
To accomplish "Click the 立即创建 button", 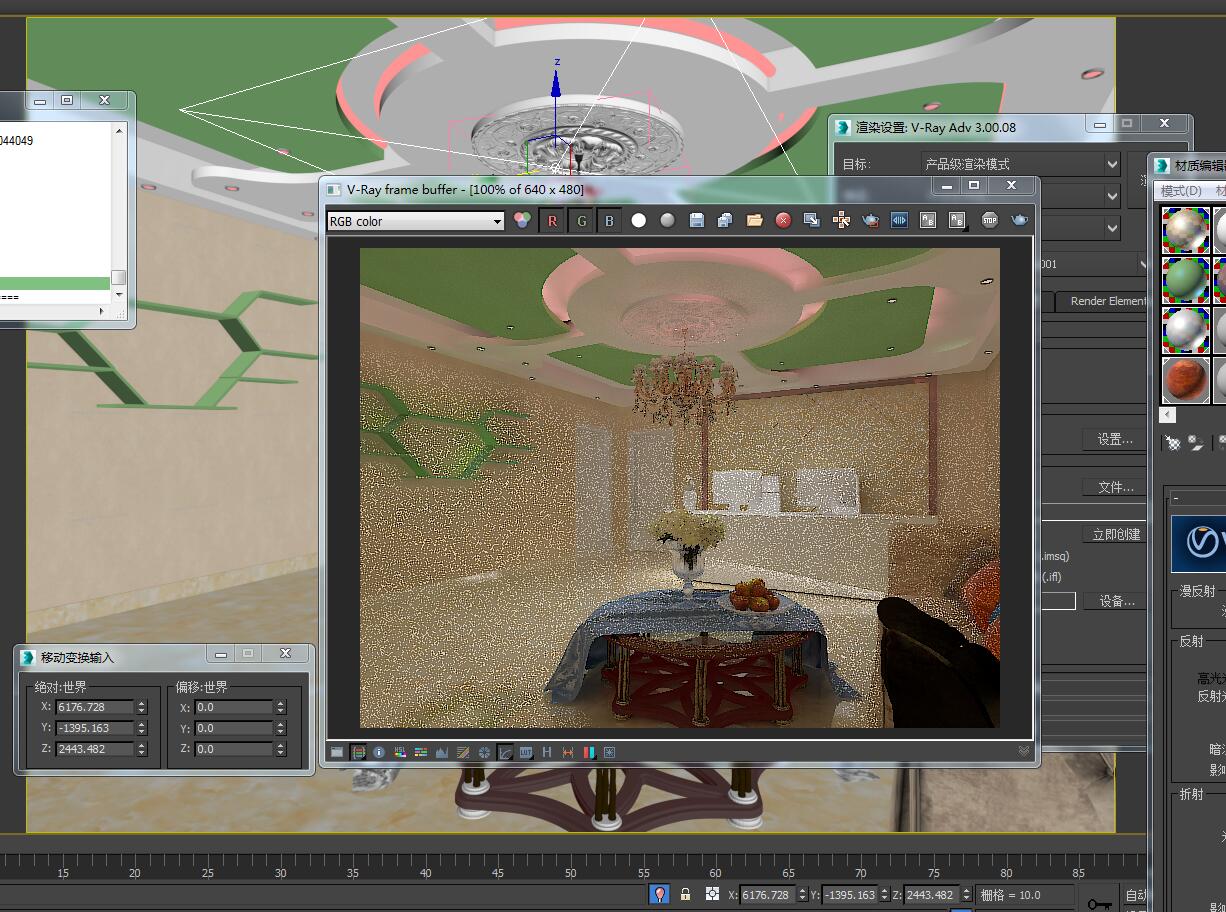I will tap(1114, 534).
